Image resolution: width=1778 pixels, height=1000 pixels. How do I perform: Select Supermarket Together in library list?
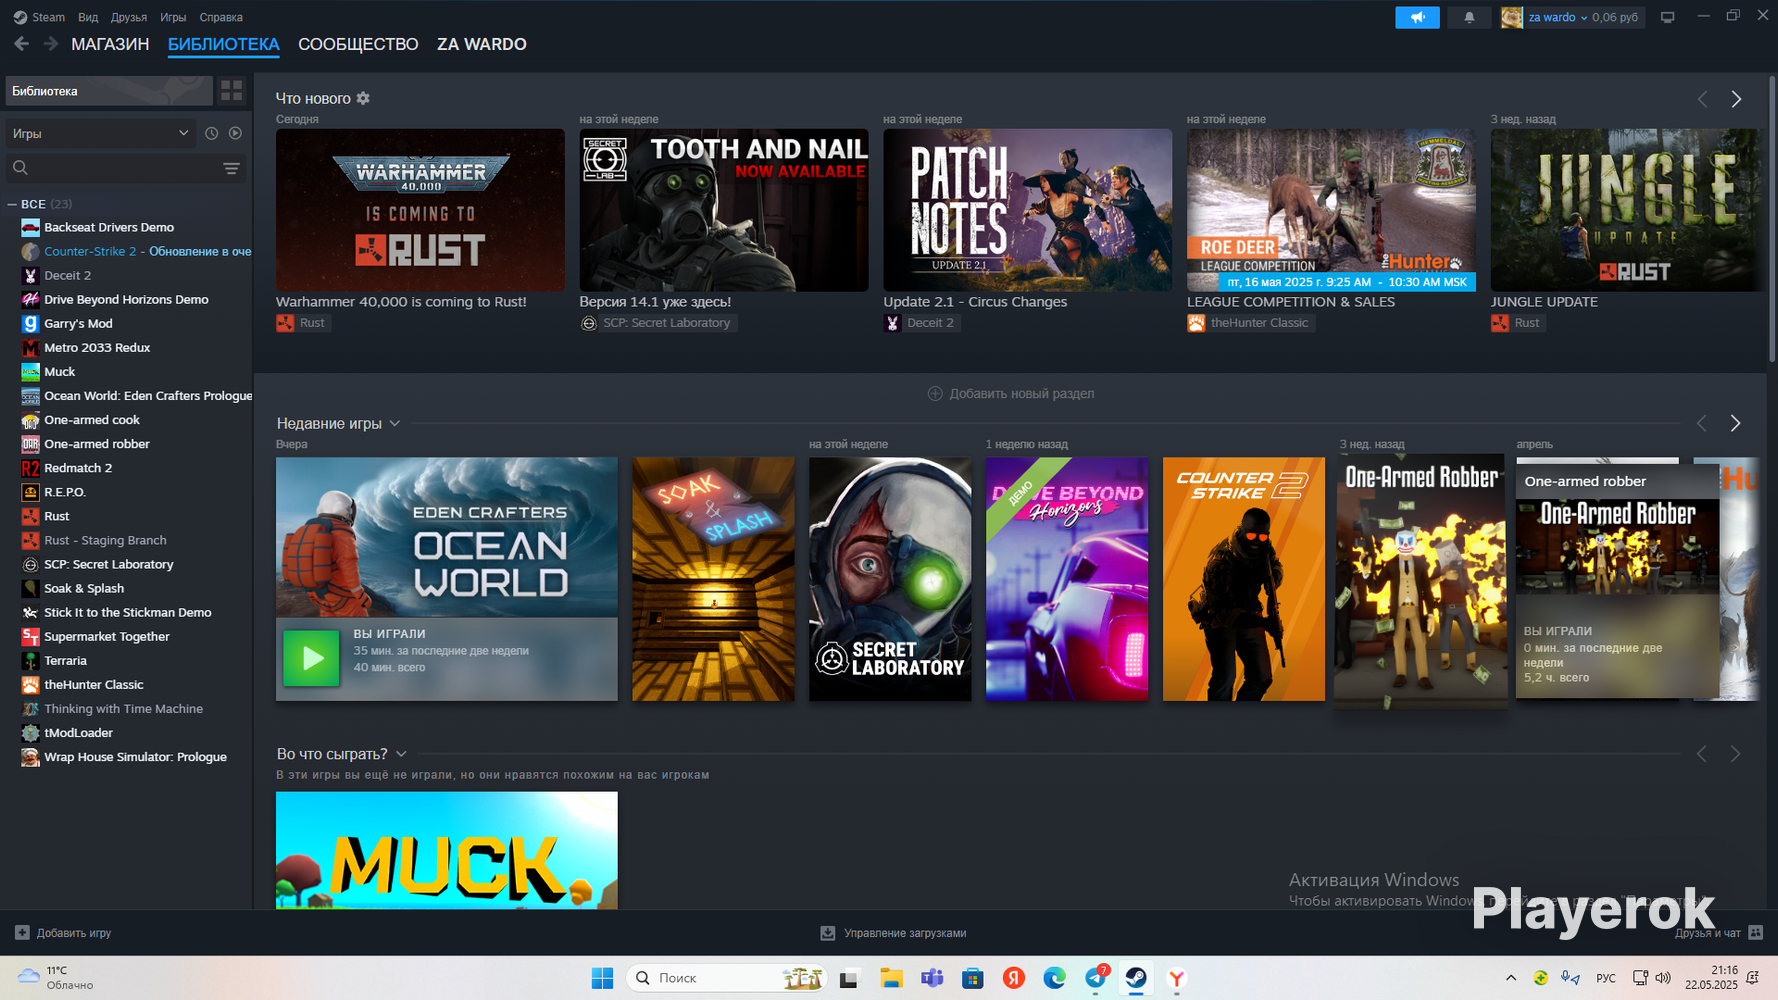tap(107, 636)
